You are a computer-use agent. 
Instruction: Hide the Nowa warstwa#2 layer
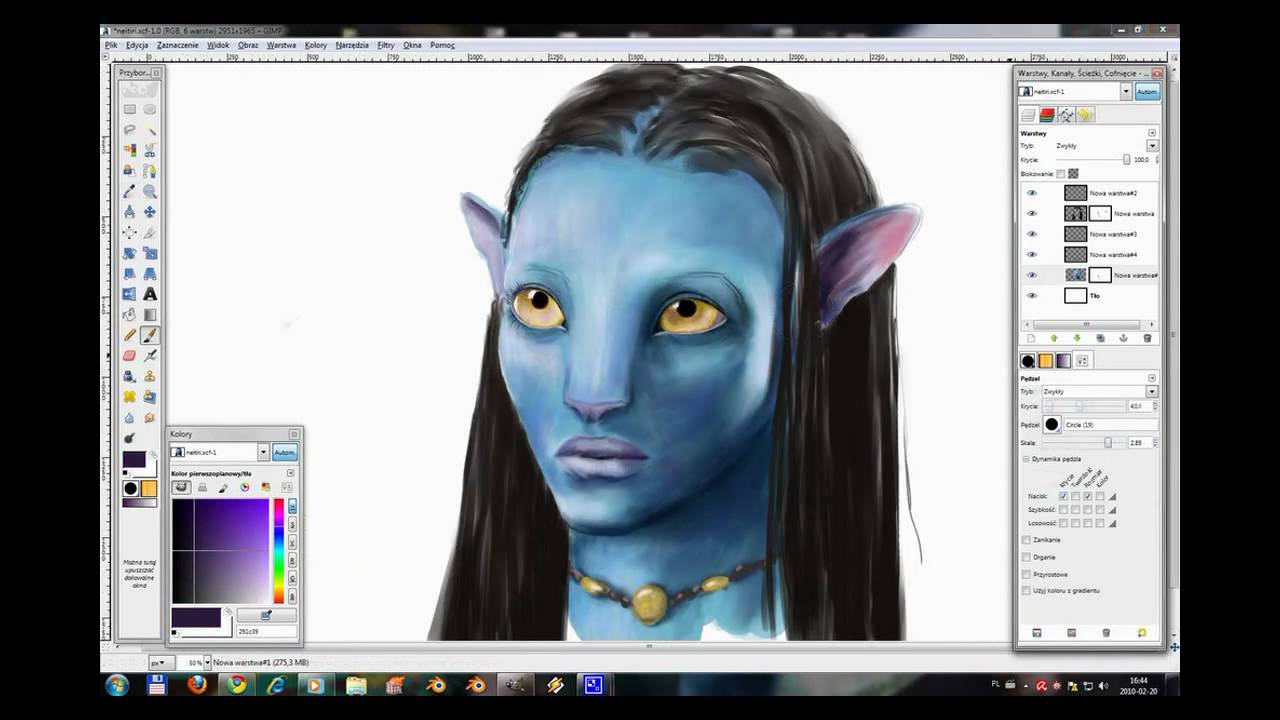tap(1032, 193)
